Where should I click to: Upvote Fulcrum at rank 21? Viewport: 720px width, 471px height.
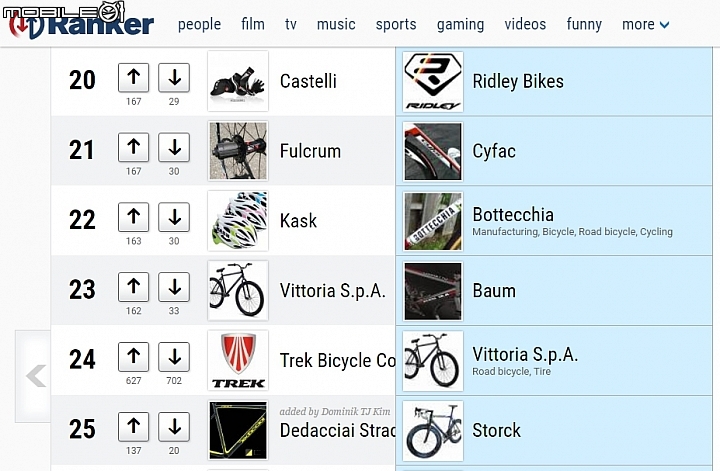[x=134, y=147]
